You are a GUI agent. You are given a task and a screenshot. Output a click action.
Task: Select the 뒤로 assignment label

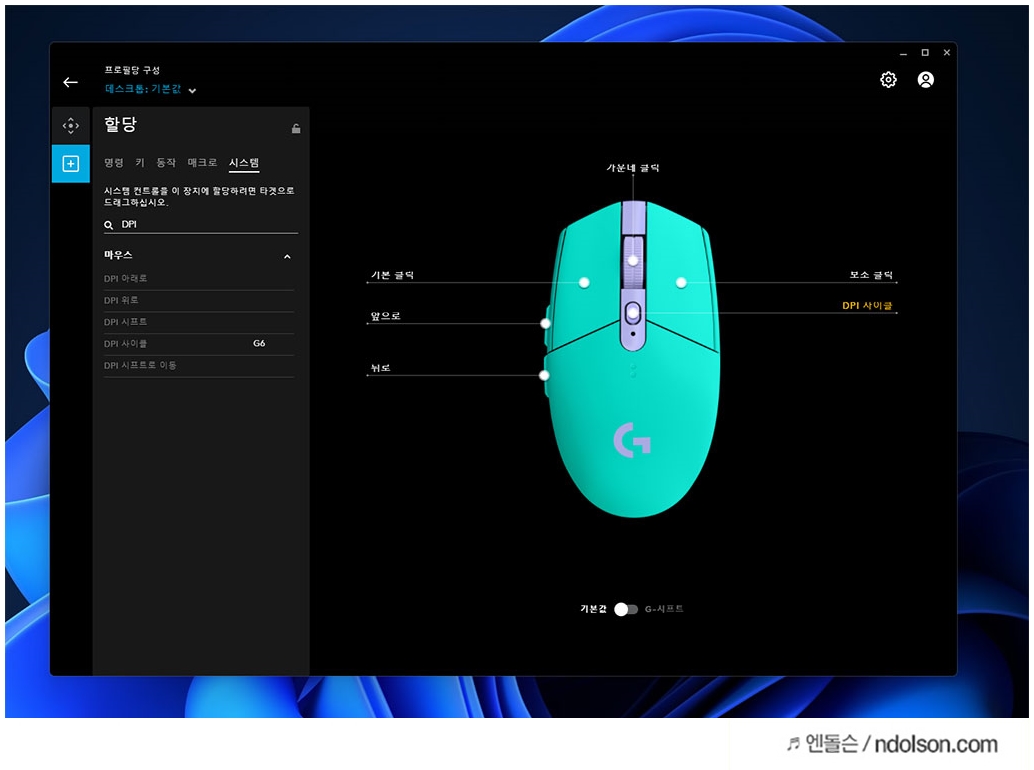(x=380, y=368)
